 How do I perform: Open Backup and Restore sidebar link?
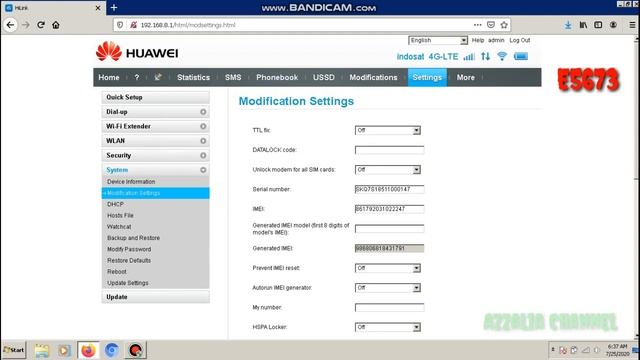coord(133,238)
